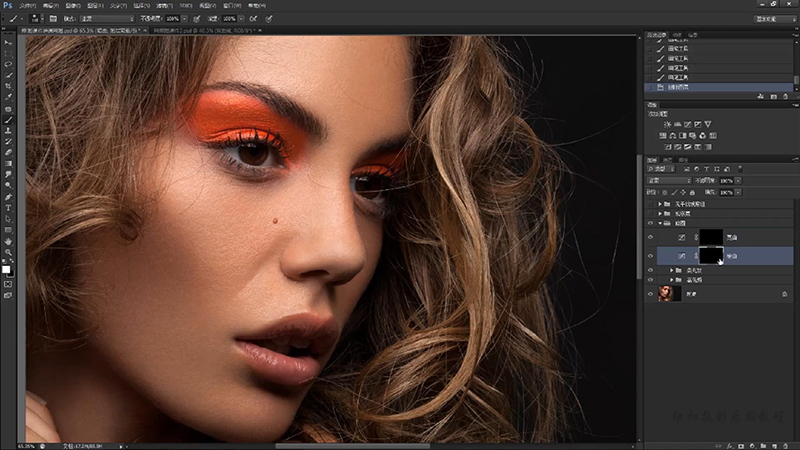This screenshot has width=800, height=450.
Task: Click the create new layer icon
Action: click(774, 446)
